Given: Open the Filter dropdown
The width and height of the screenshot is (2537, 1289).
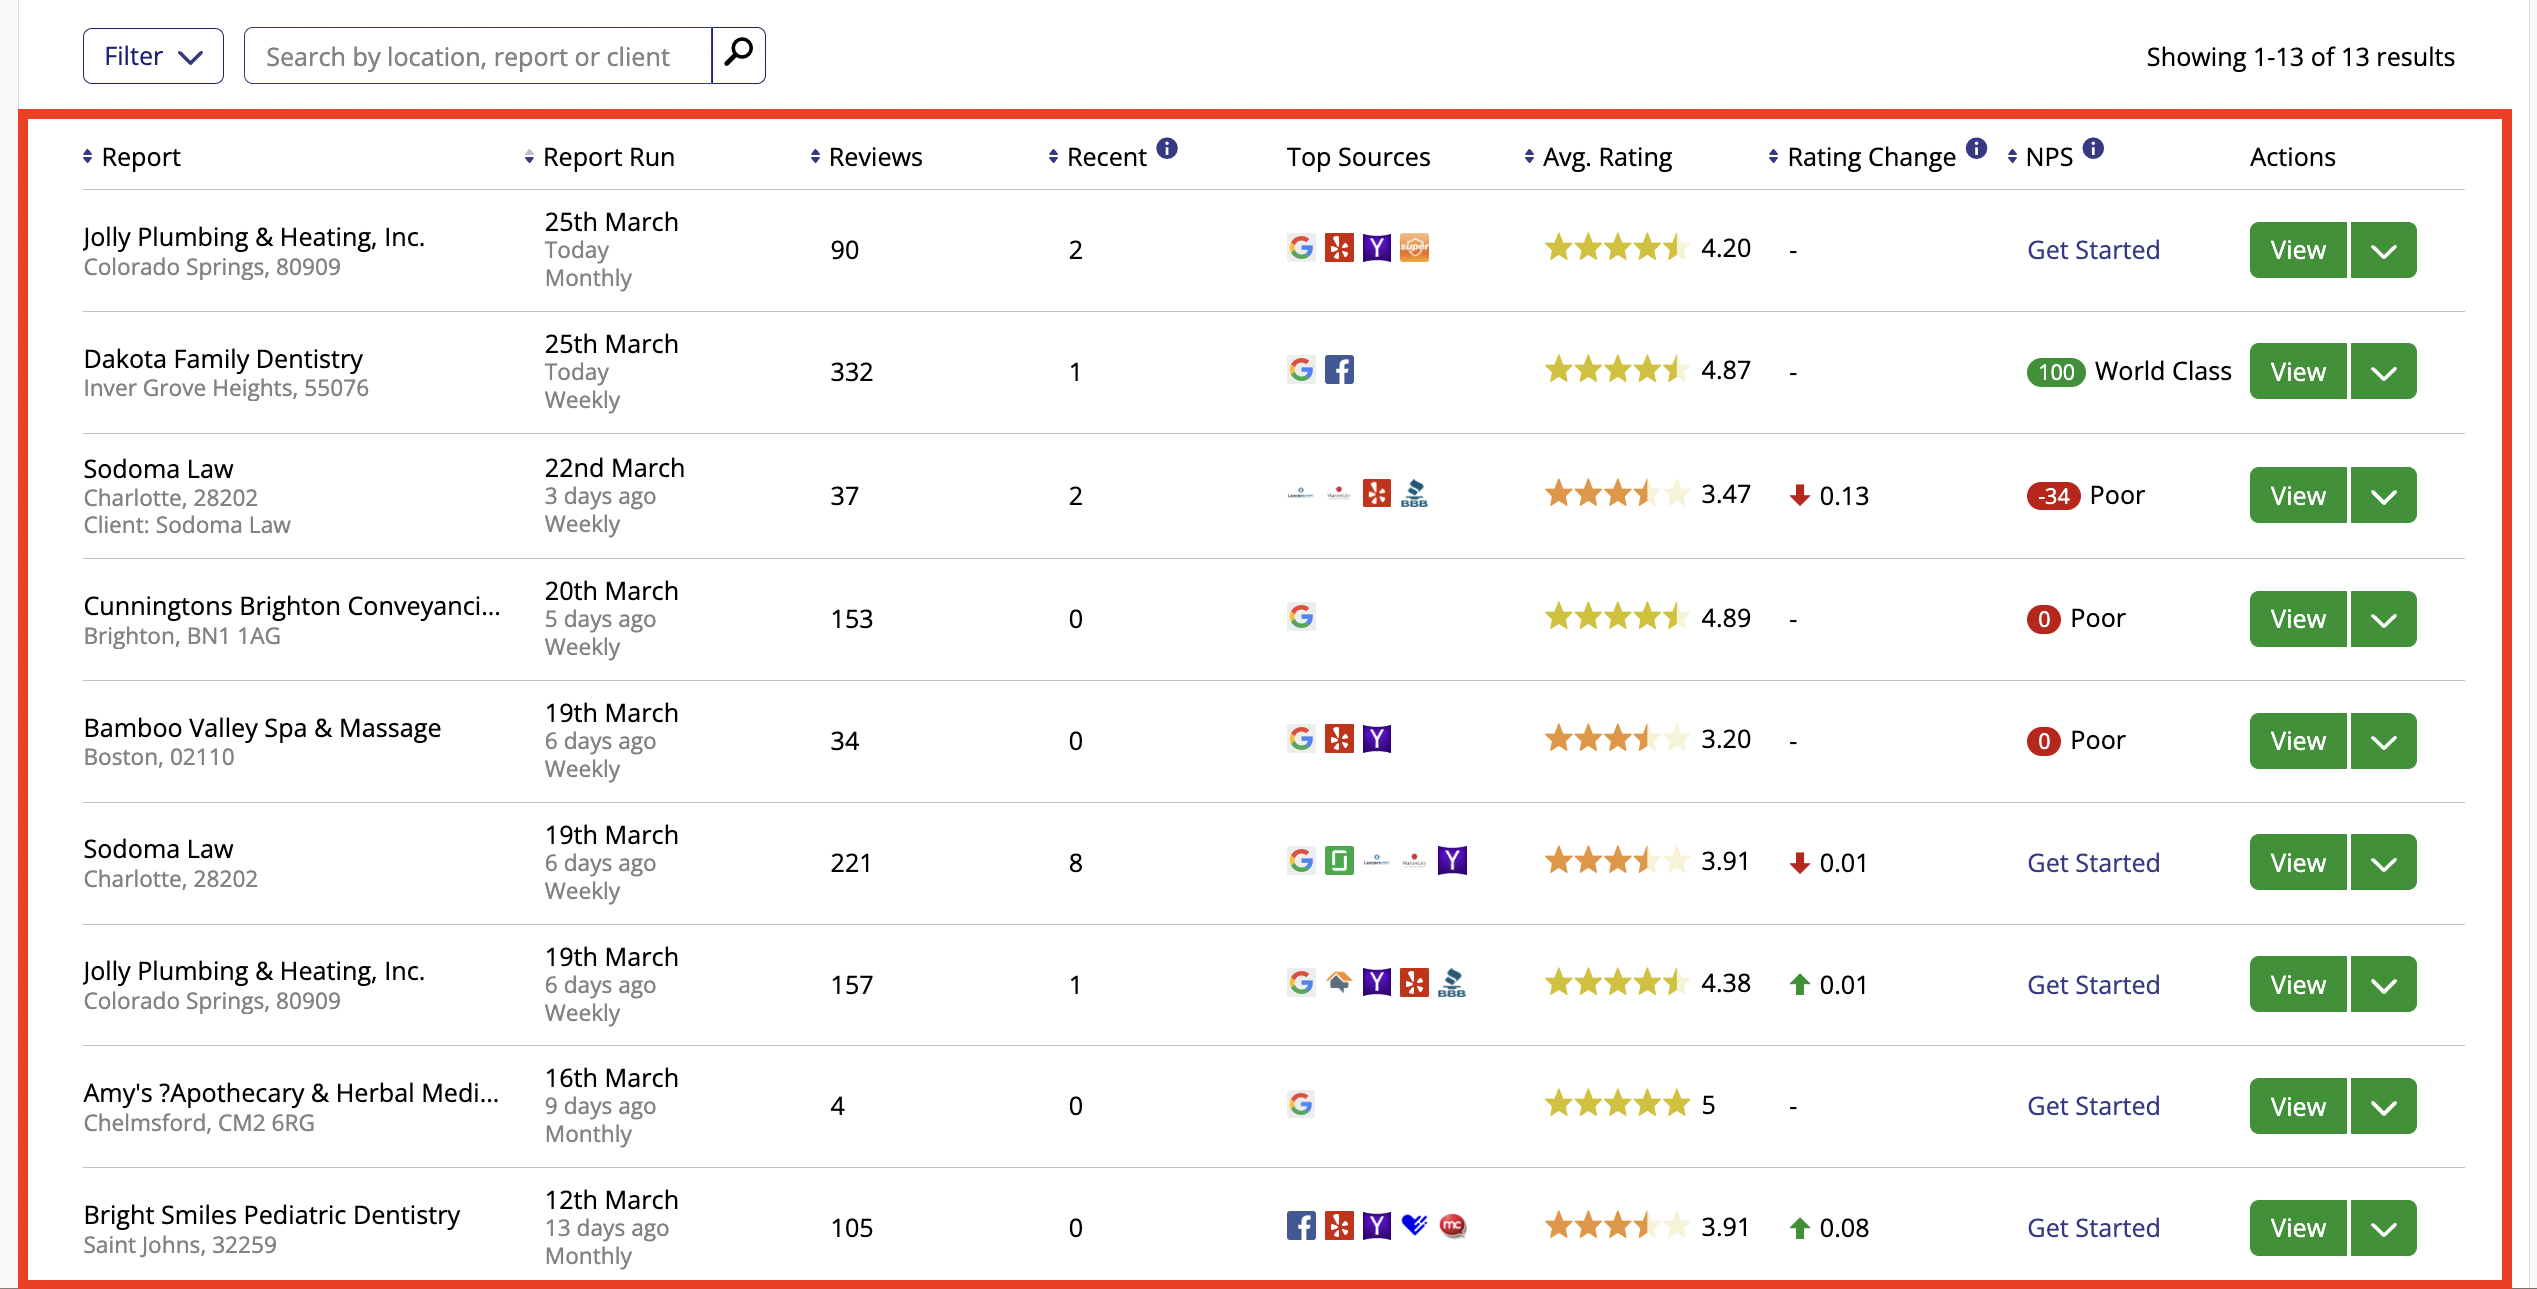Looking at the screenshot, I should [153, 56].
